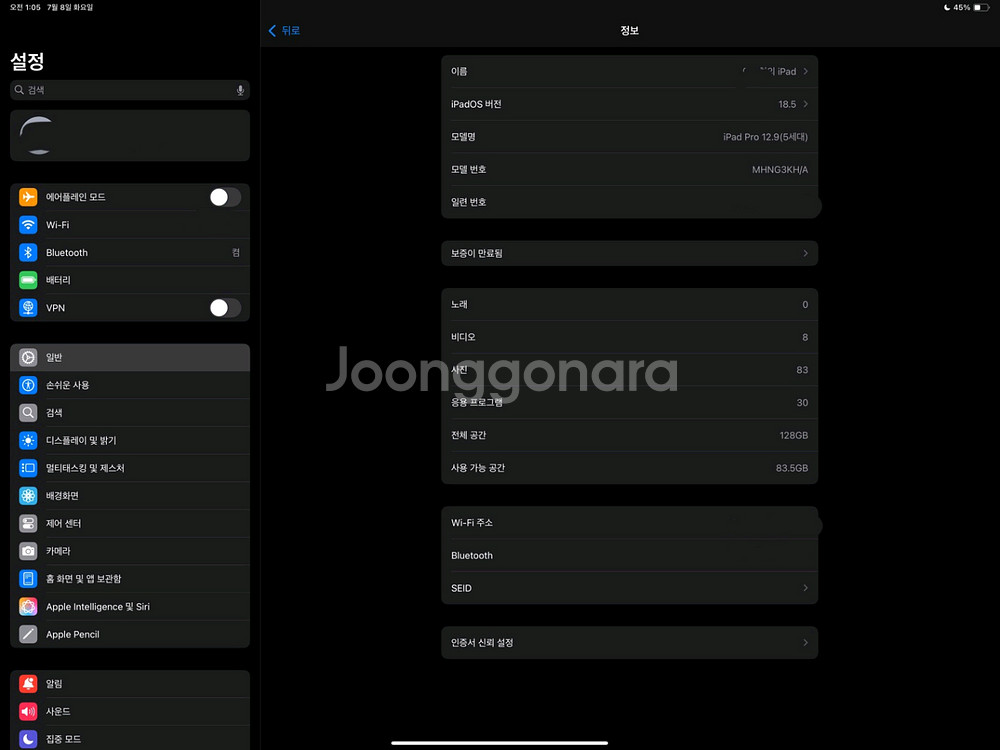Open 디스플레이 및 밝기 sun icon
The width and height of the screenshot is (1000, 750).
click(x=28, y=441)
